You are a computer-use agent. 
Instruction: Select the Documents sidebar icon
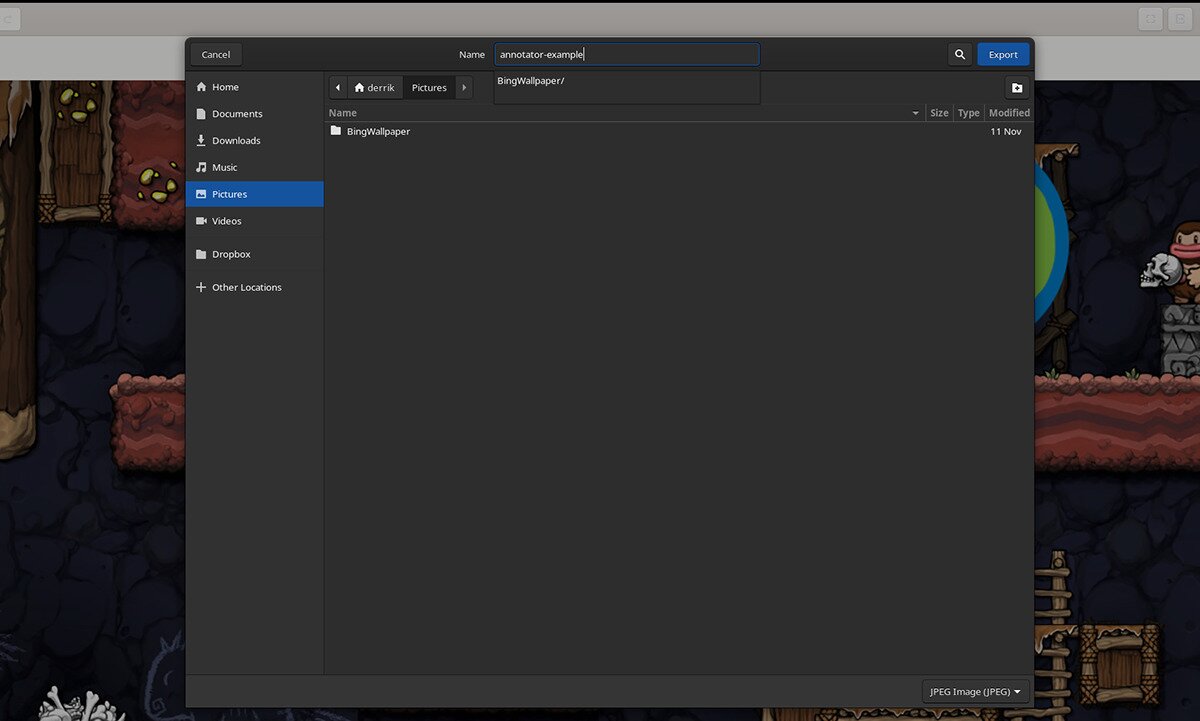(202, 113)
